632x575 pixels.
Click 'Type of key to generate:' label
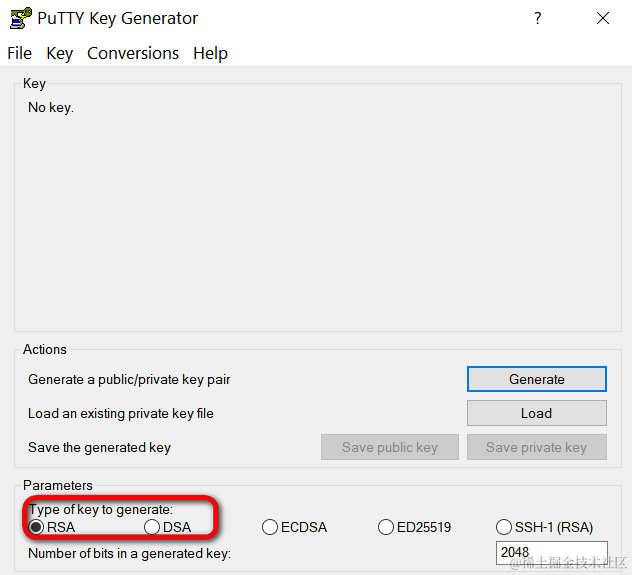[x=100, y=509]
